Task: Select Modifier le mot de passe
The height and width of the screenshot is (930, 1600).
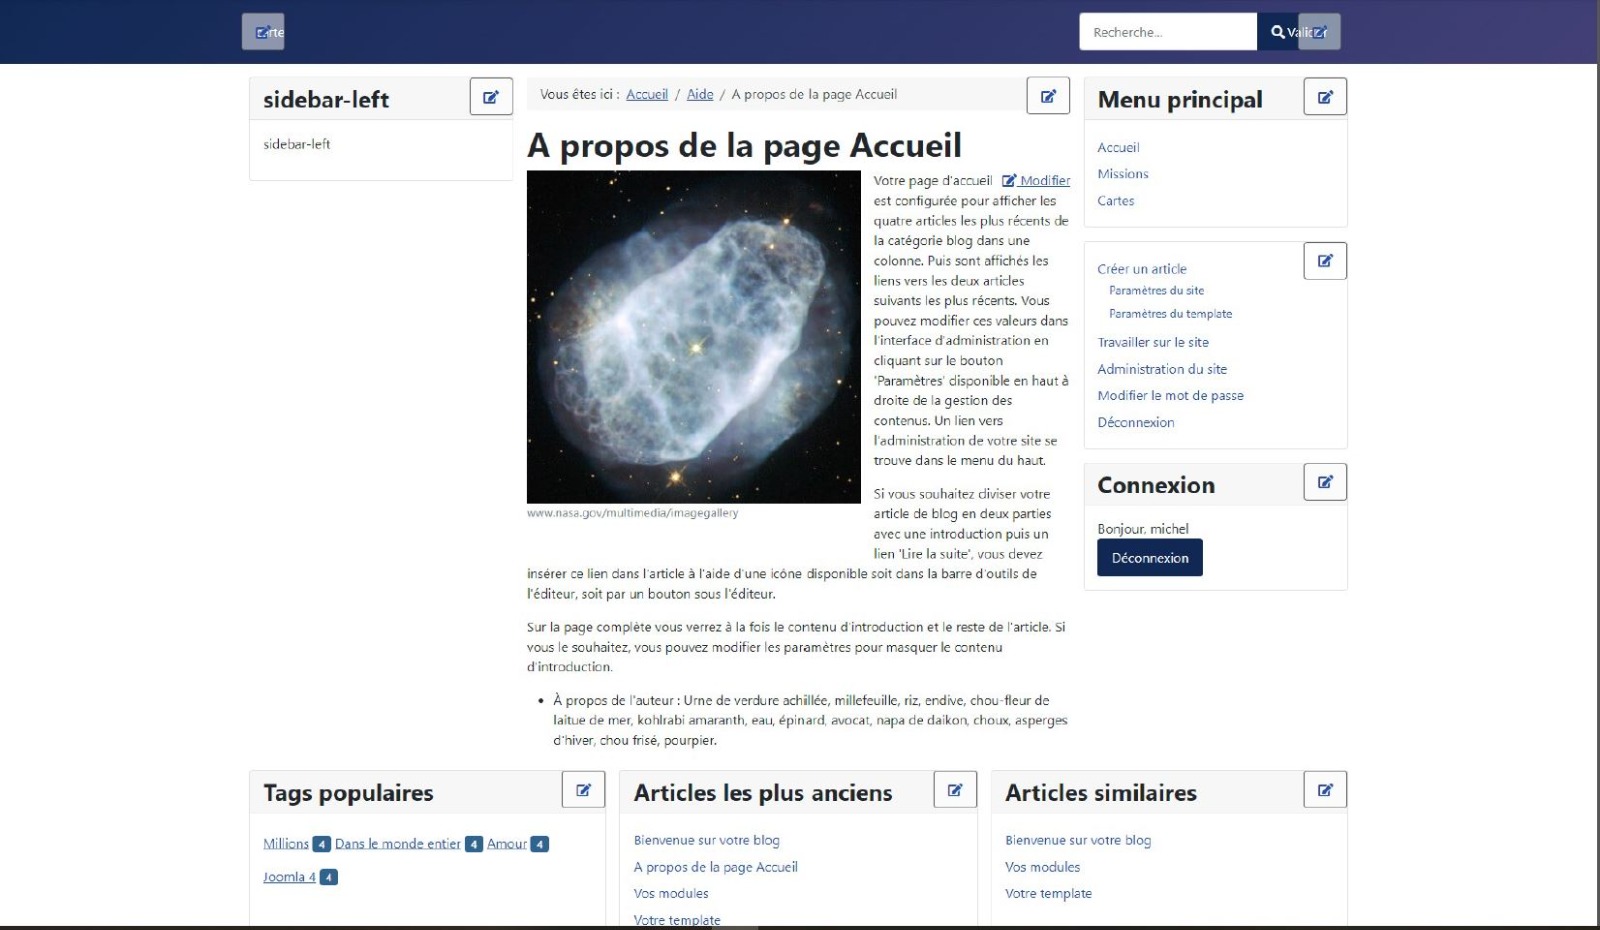Action: pos(1170,396)
